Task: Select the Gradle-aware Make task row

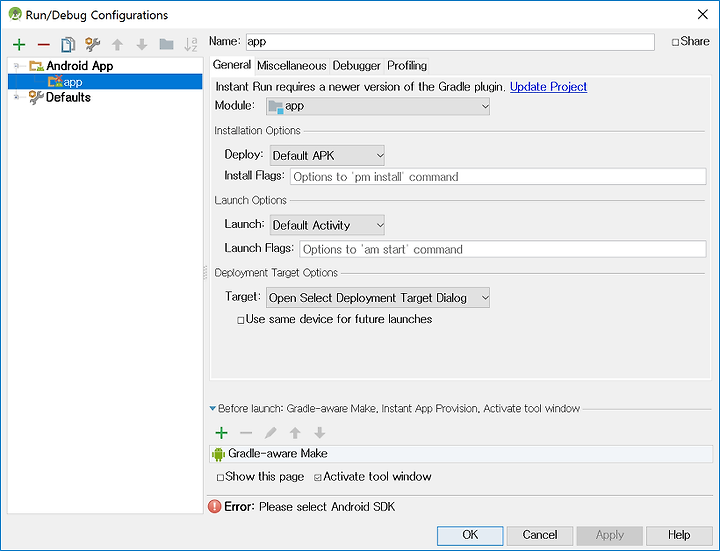Action: 461,454
